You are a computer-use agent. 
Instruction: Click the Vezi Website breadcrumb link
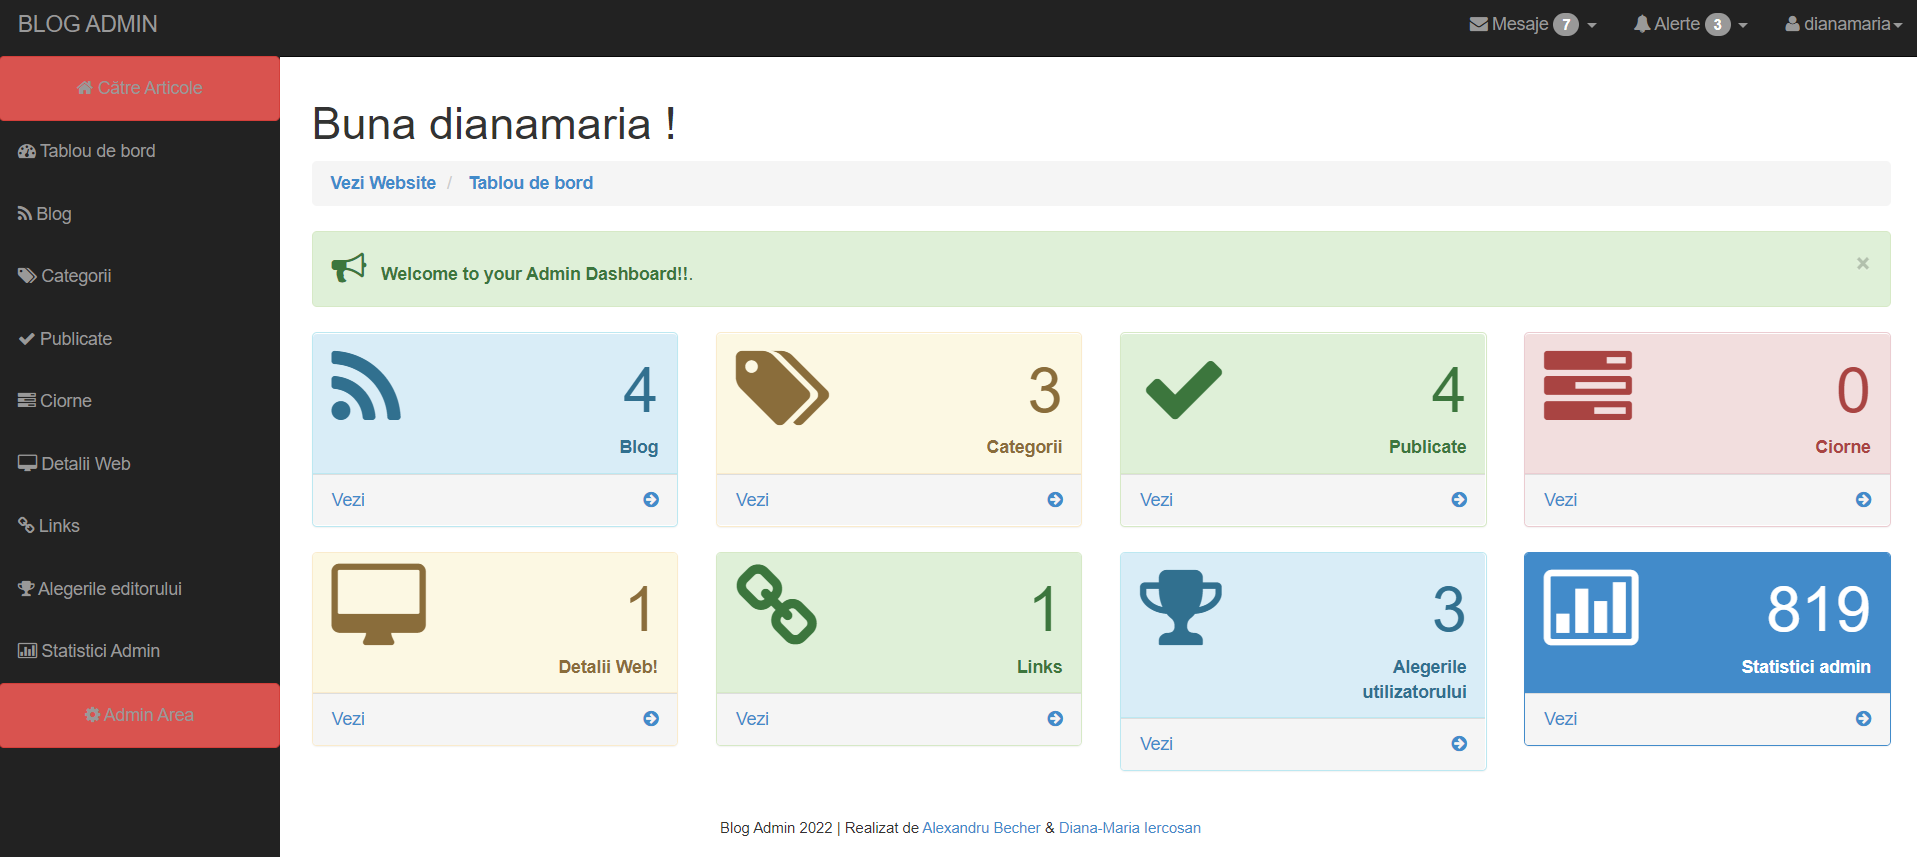[383, 183]
